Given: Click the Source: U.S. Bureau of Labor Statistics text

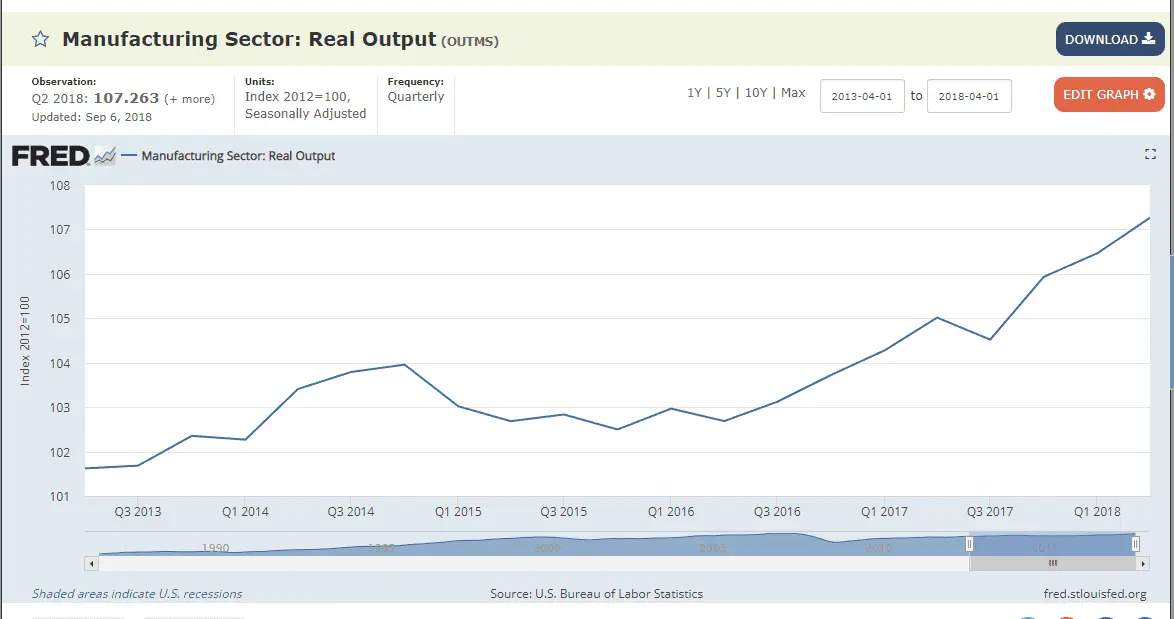Looking at the screenshot, I should pyautogui.click(x=596, y=594).
